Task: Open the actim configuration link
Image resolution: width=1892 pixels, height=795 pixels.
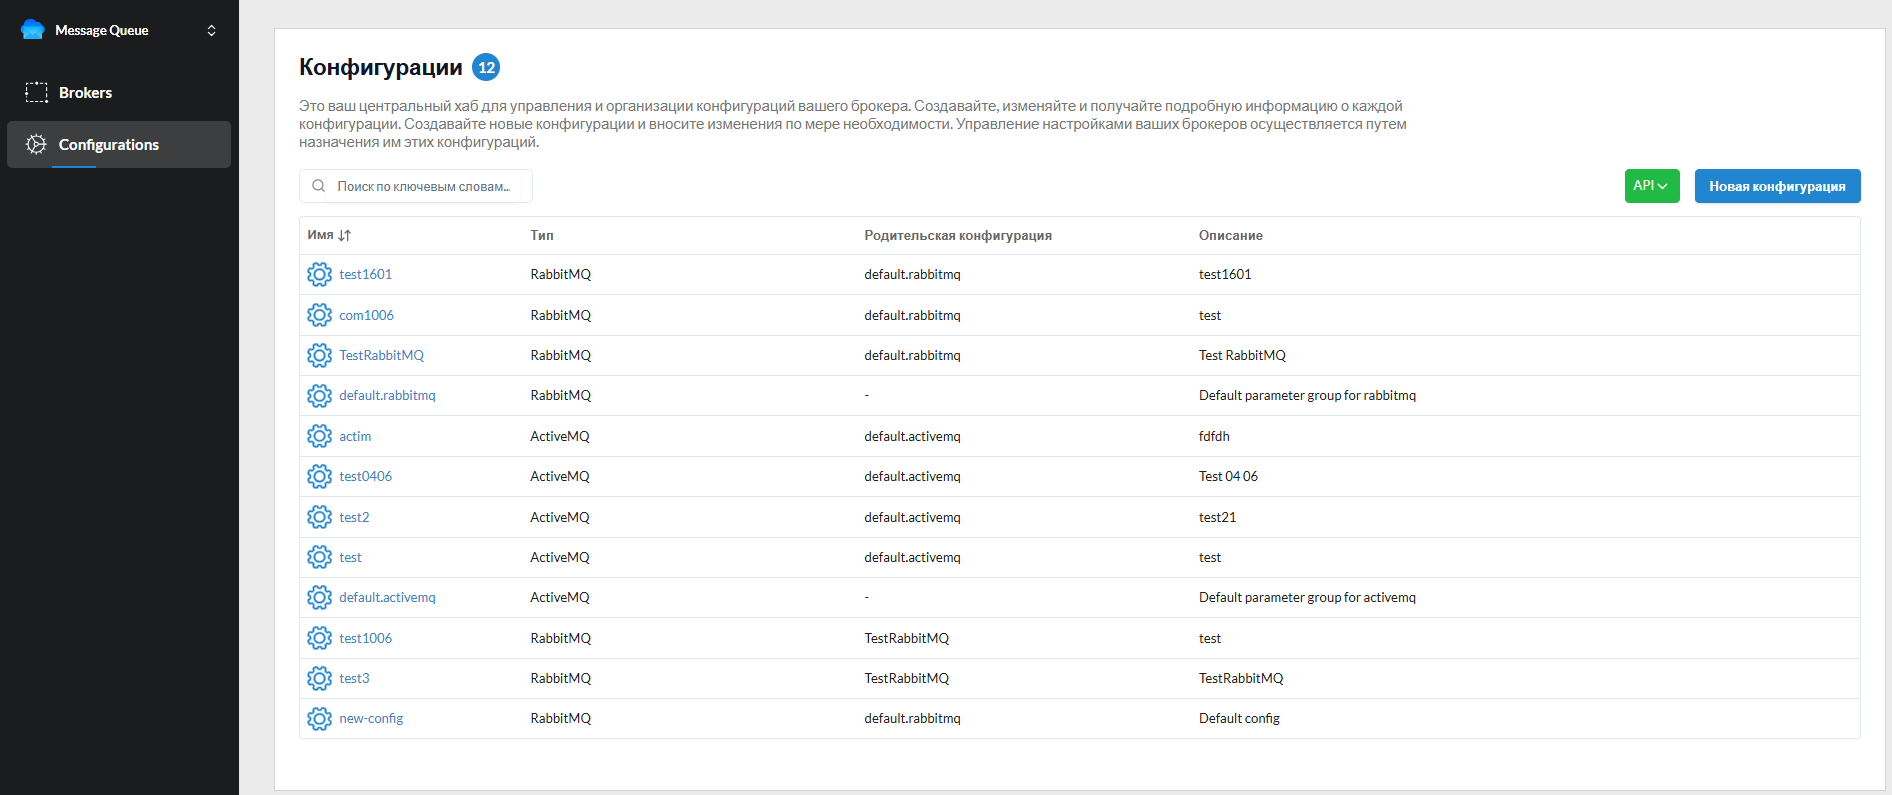Action: tap(355, 436)
